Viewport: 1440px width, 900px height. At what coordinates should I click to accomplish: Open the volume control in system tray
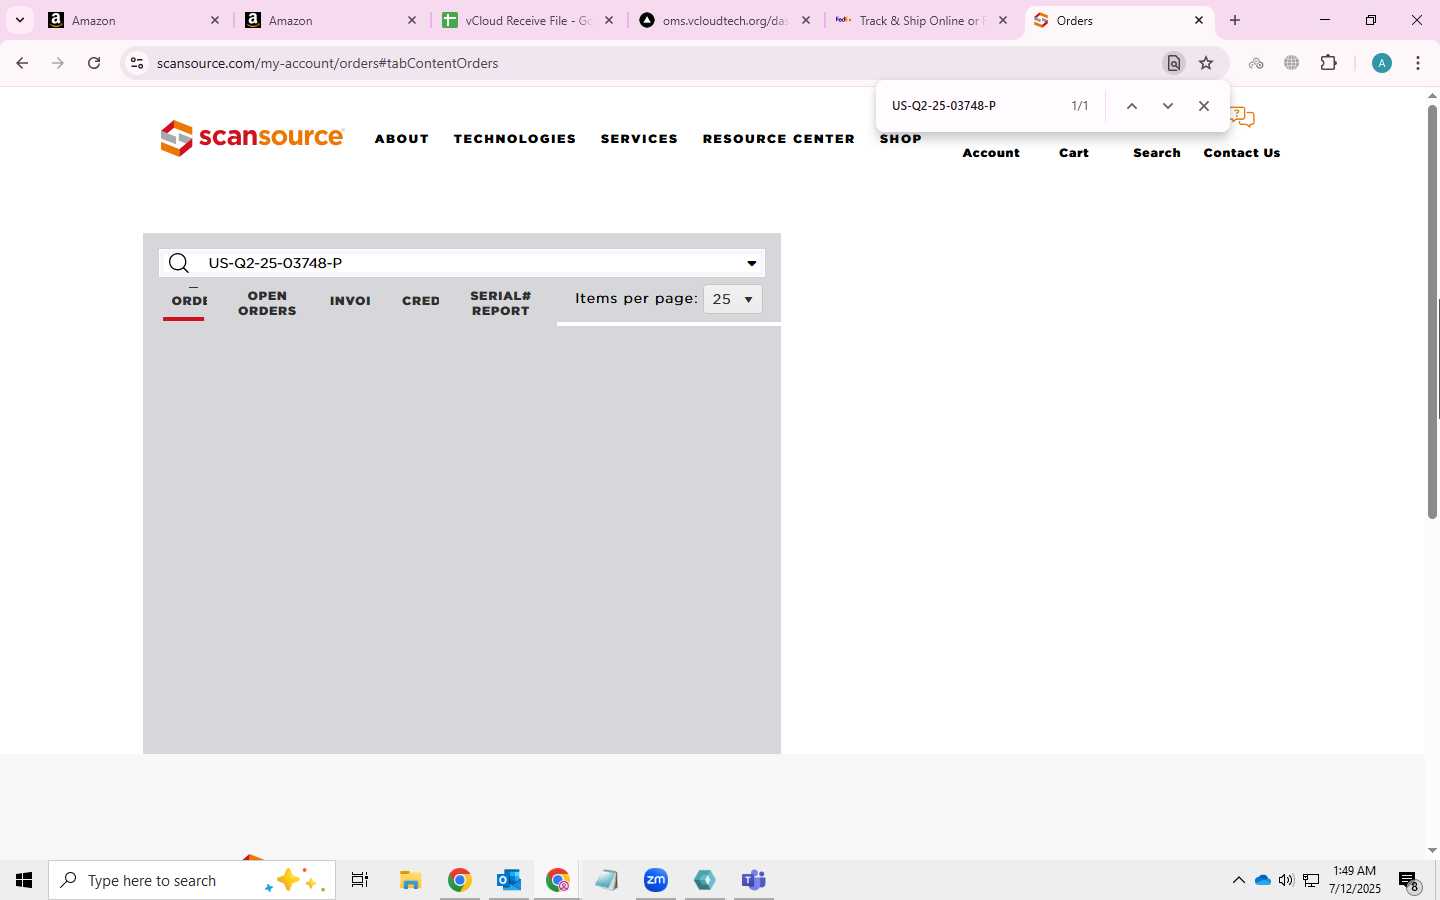click(x=1286, y=880)
